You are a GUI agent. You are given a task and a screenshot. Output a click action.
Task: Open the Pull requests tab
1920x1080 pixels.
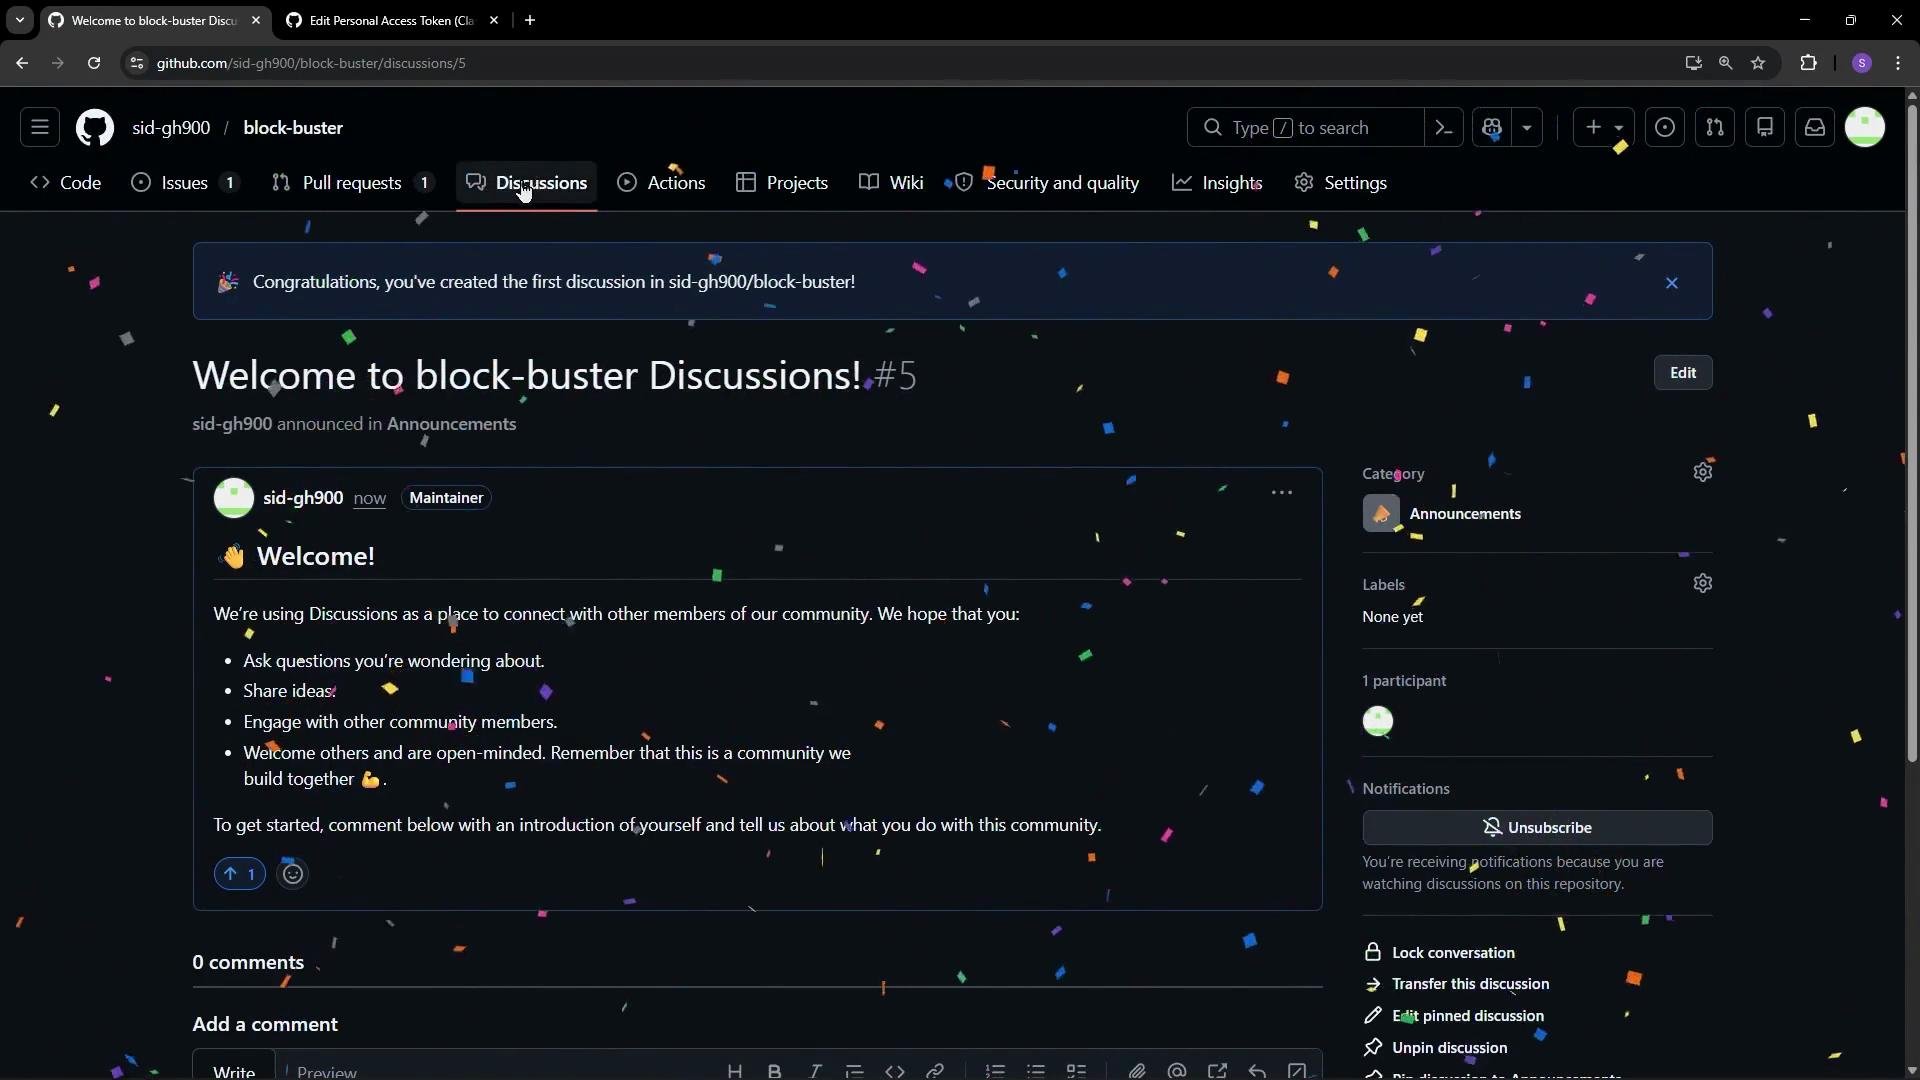354,183
